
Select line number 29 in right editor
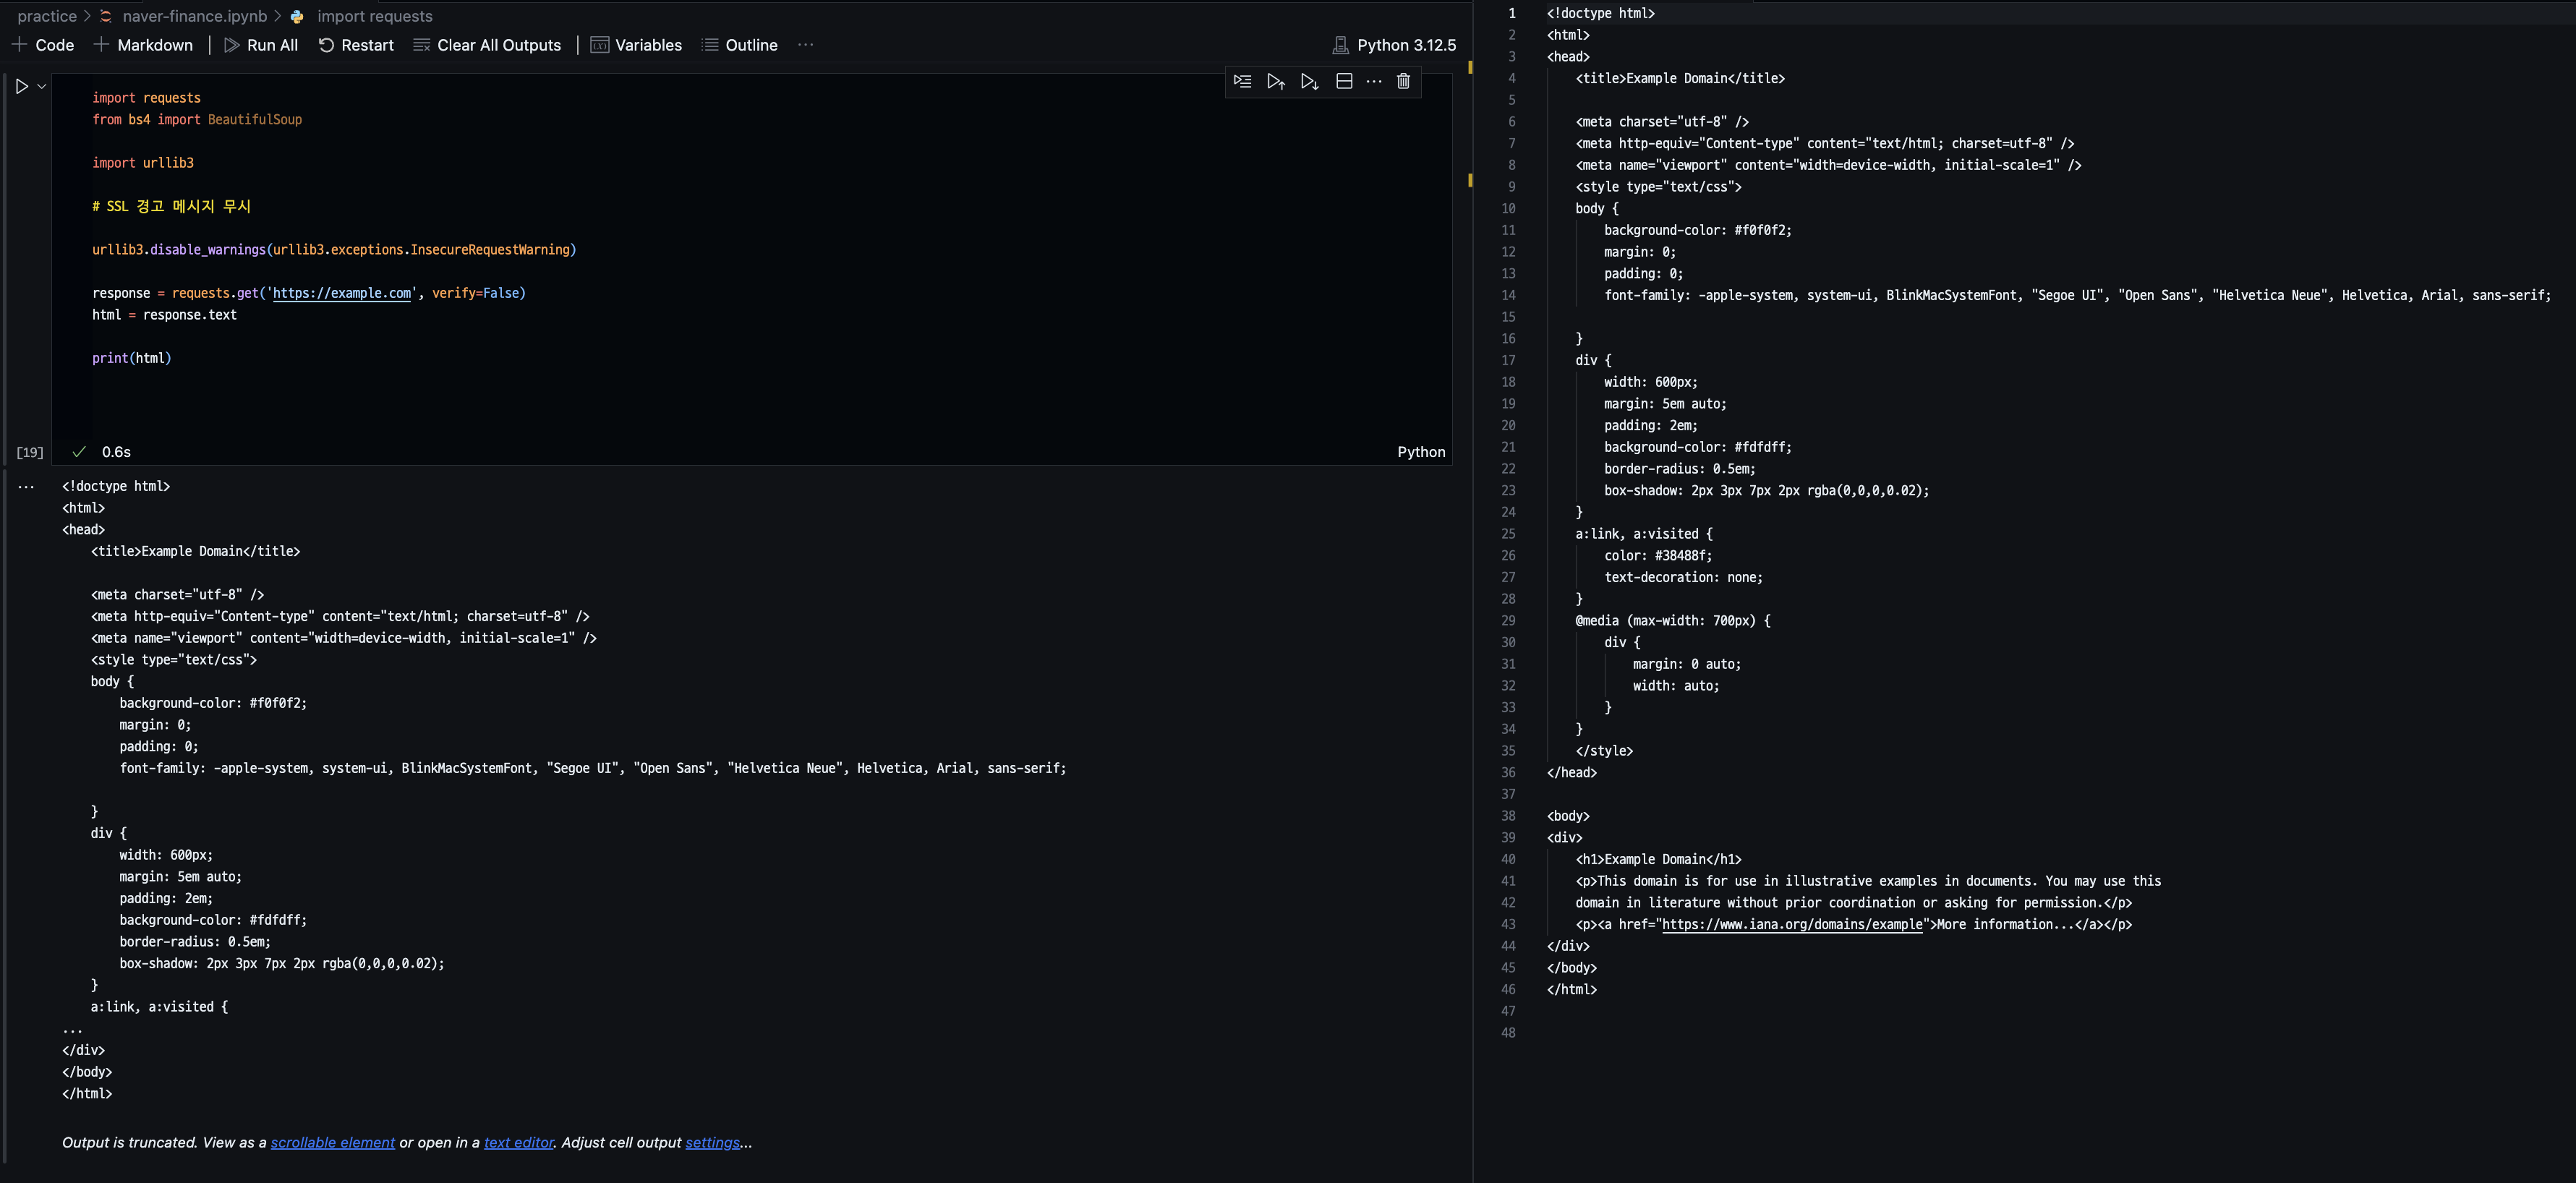click(x=1508, y=621)
